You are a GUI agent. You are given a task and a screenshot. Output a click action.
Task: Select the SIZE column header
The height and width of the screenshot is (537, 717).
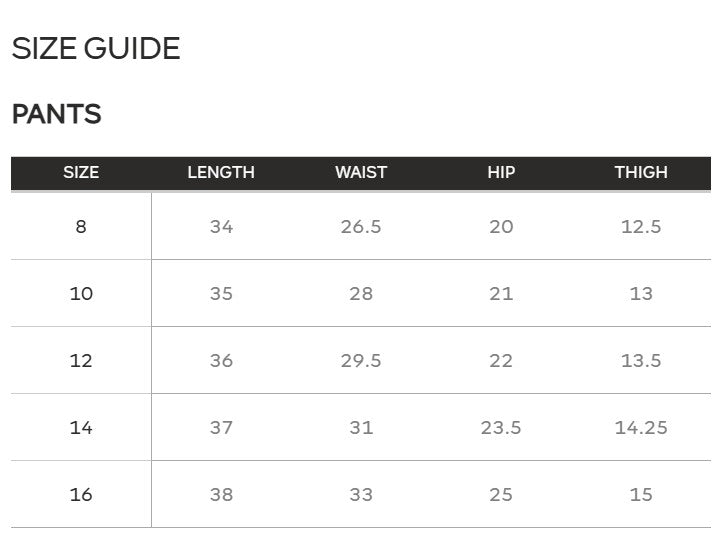81,173
